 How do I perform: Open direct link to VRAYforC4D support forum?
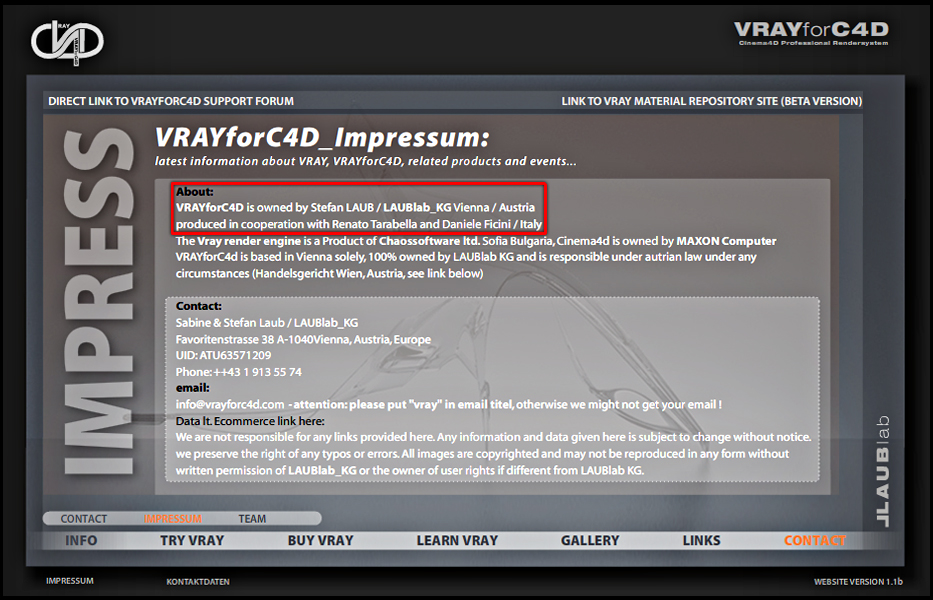point(171,101)
